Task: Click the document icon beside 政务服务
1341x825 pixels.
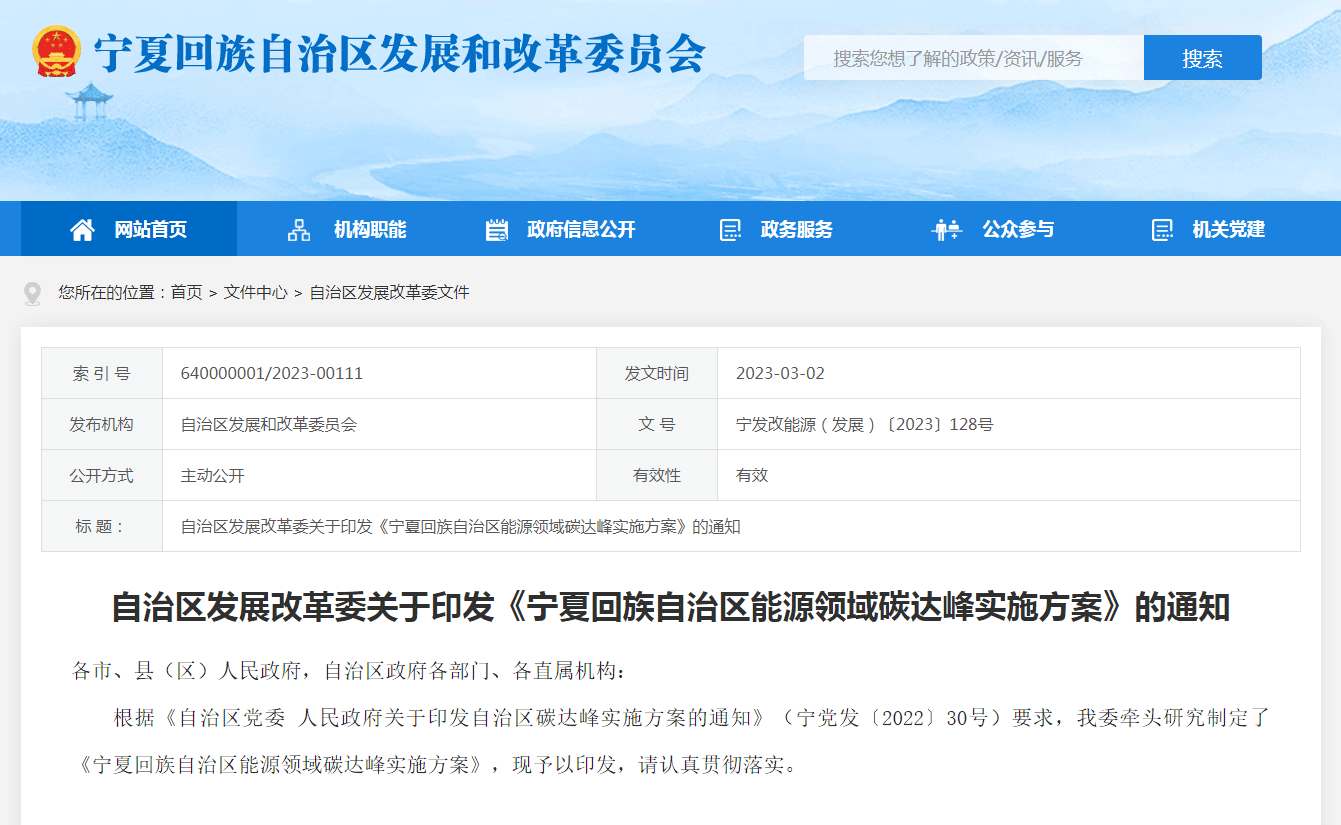Action: [730, 230]
